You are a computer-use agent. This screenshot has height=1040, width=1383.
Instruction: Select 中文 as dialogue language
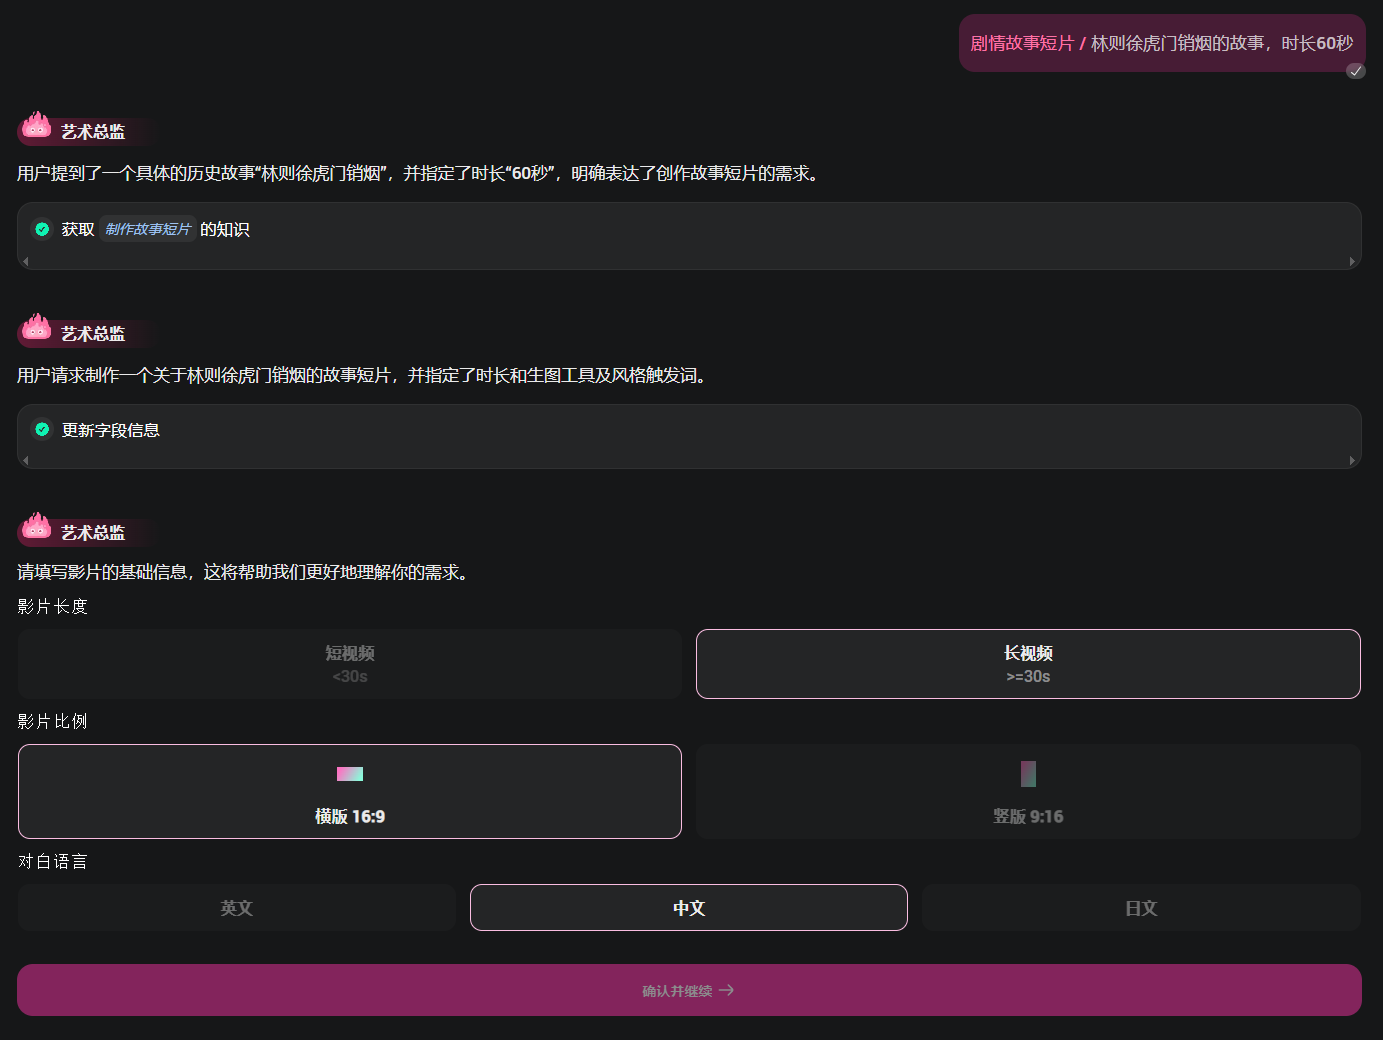pos(689,908)
